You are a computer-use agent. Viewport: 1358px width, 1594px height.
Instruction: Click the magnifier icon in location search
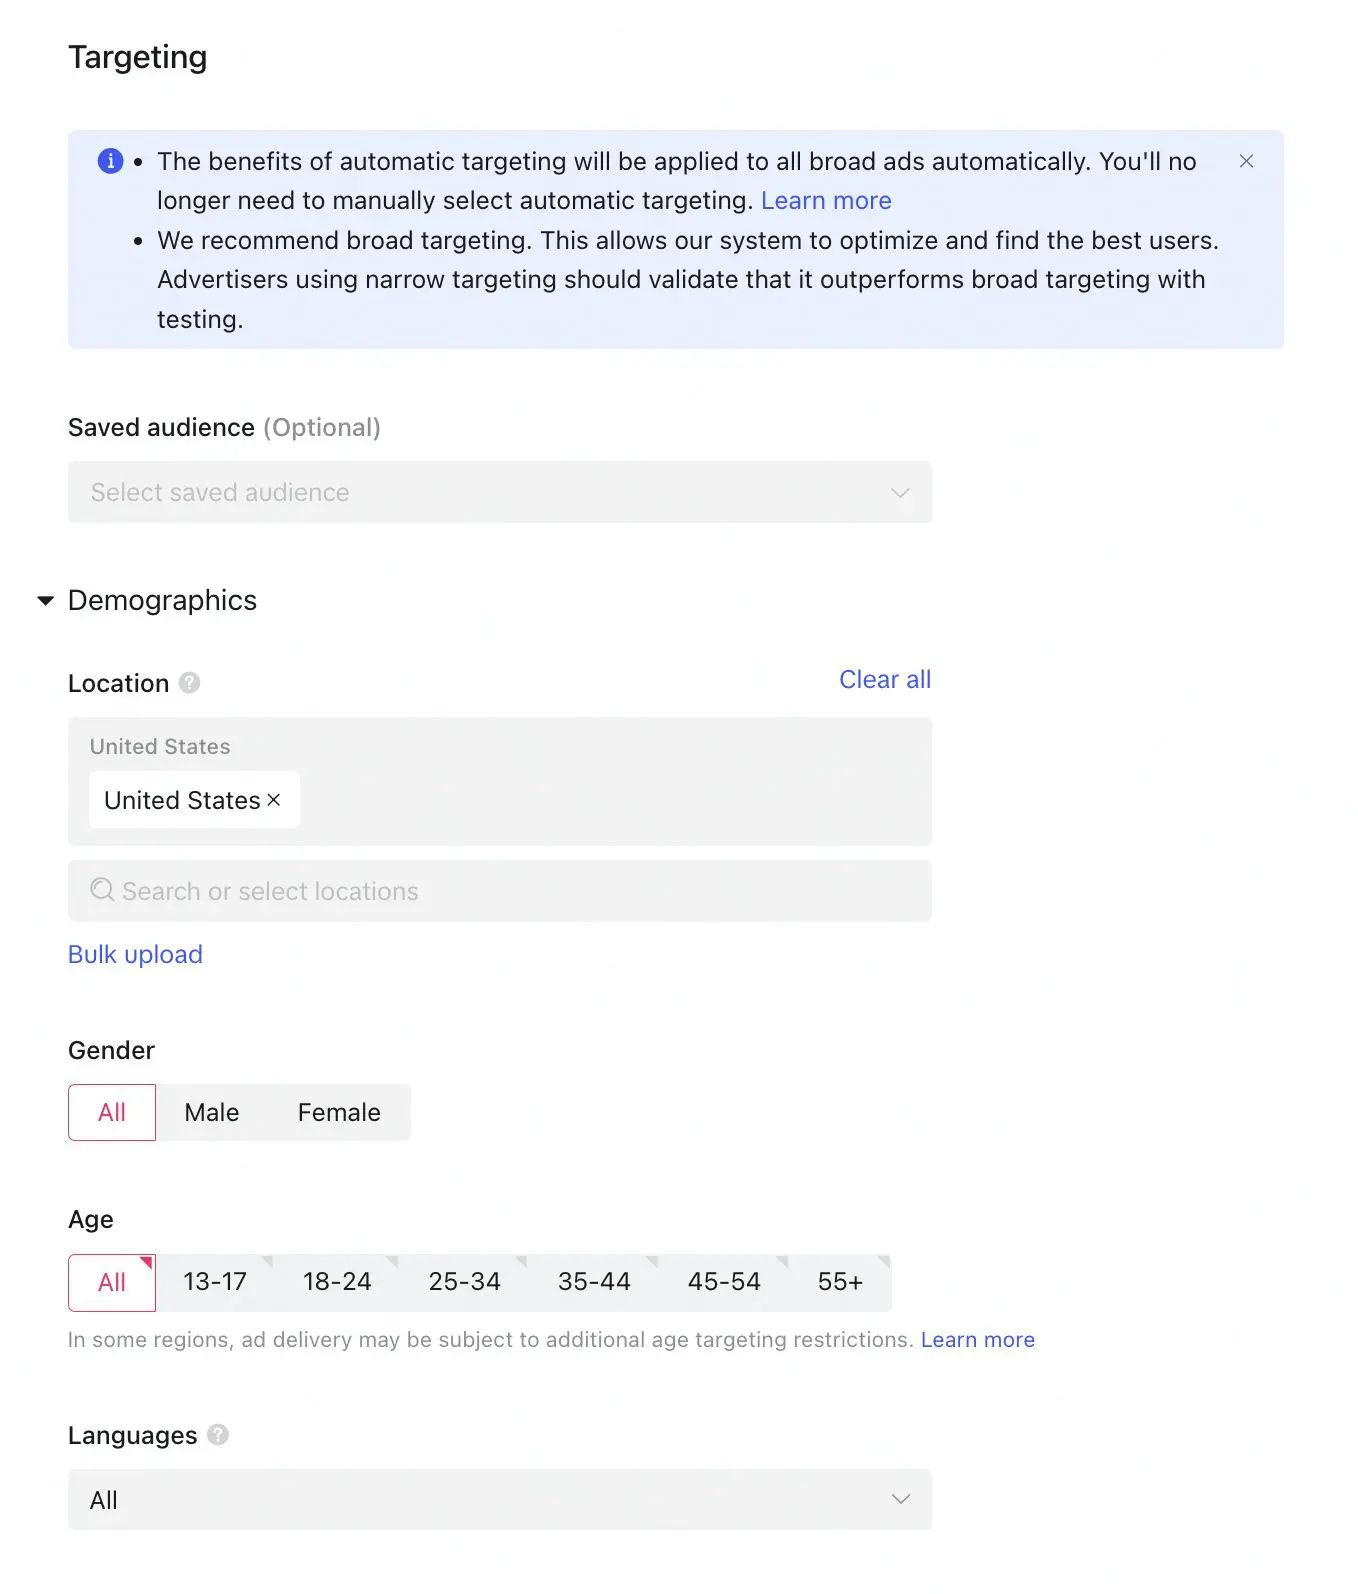pyautogui.click(x=102, y=890)
